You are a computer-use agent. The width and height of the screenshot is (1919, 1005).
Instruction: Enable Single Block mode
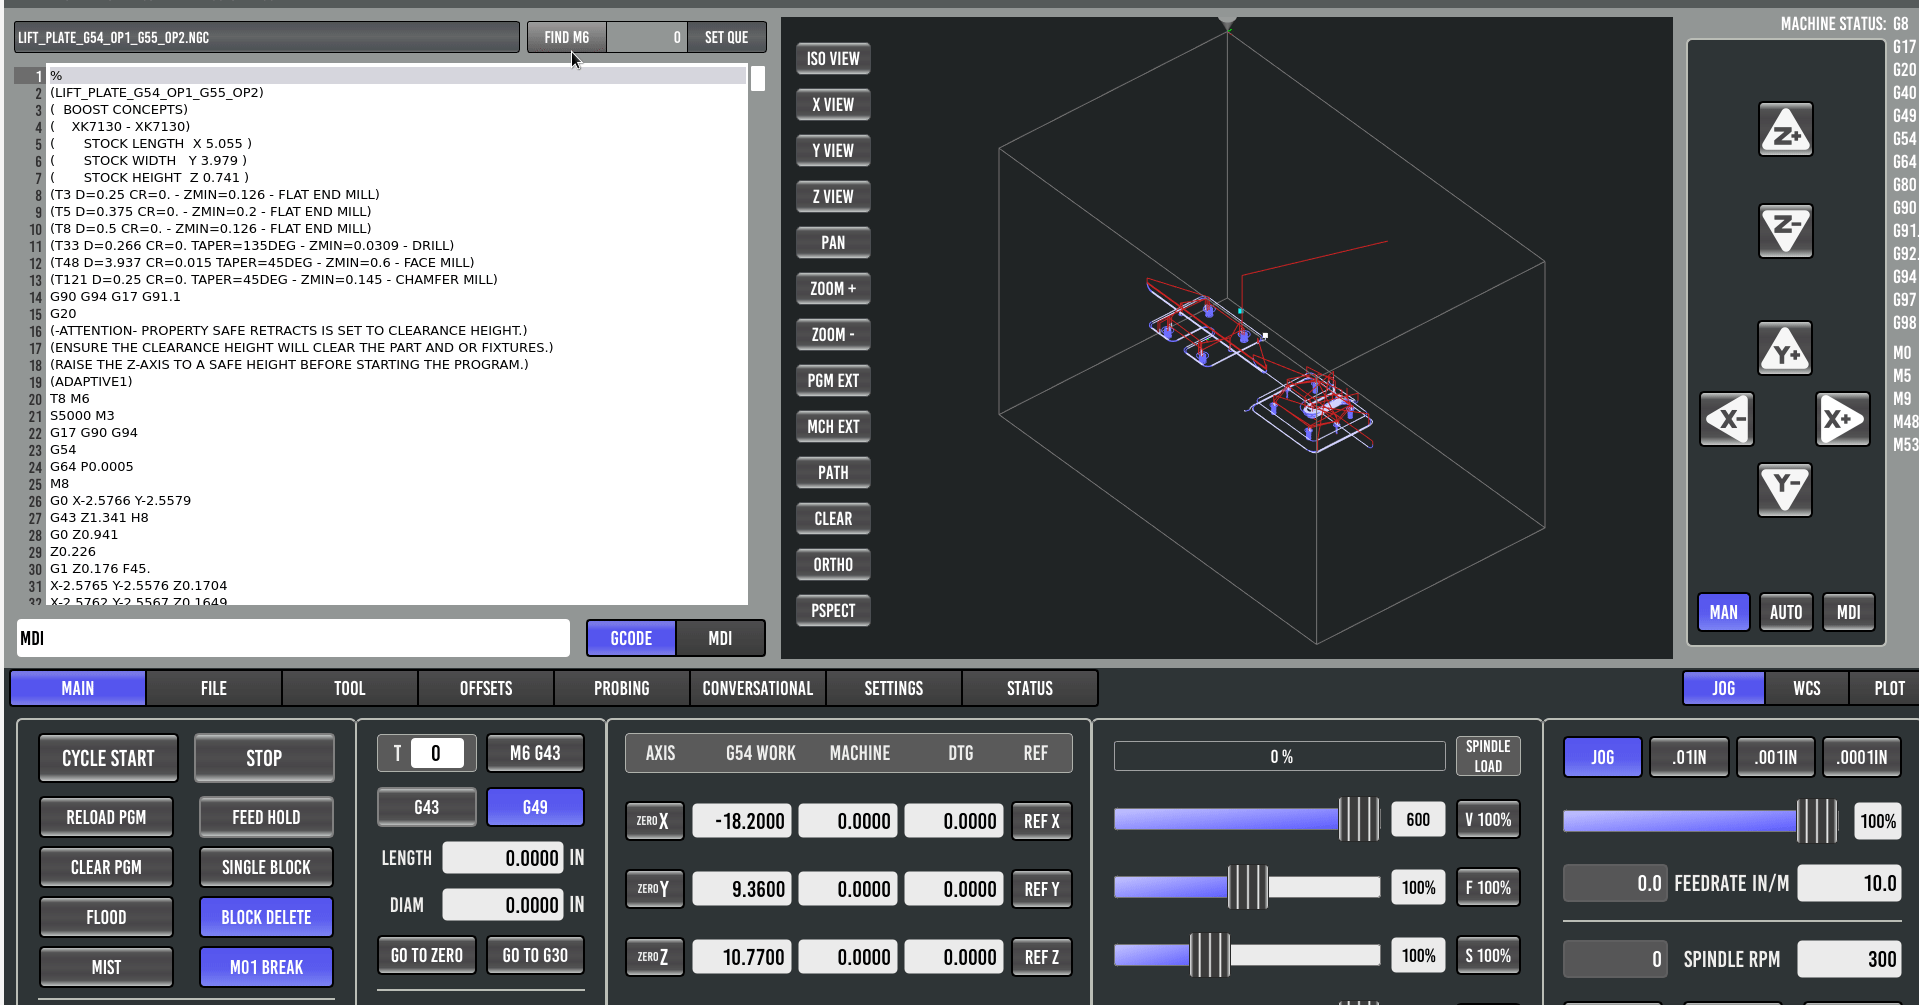pyautogui.click(x=266, y=867)
